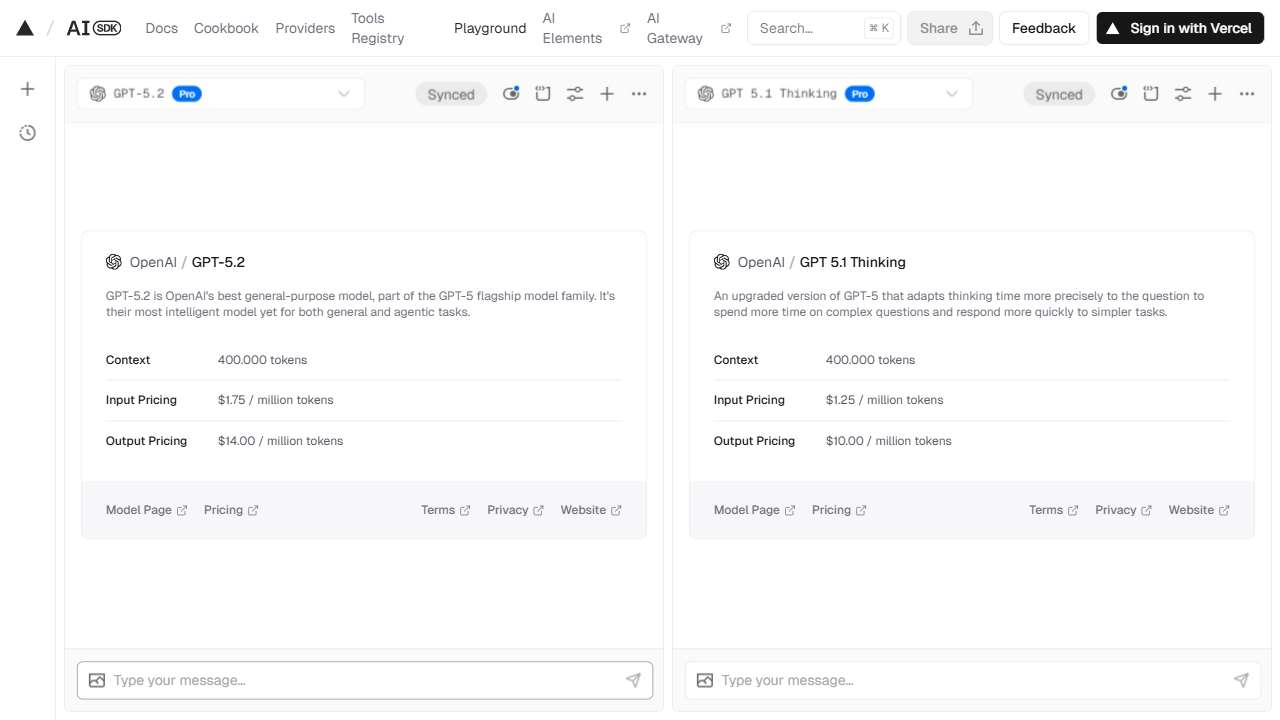Open more options ellipsis in GPT 5.1 Thinking panel
Image resolution: width=1280 pixels, height=720 pixels.
point(1247,94)
